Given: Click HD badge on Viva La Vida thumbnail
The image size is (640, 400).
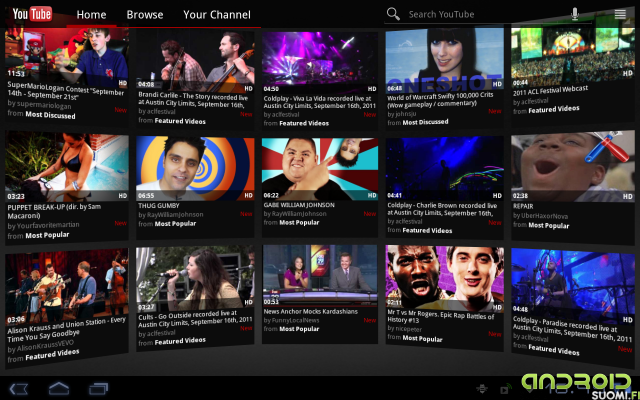Looking at the screenshot, I should click(371, 89).
